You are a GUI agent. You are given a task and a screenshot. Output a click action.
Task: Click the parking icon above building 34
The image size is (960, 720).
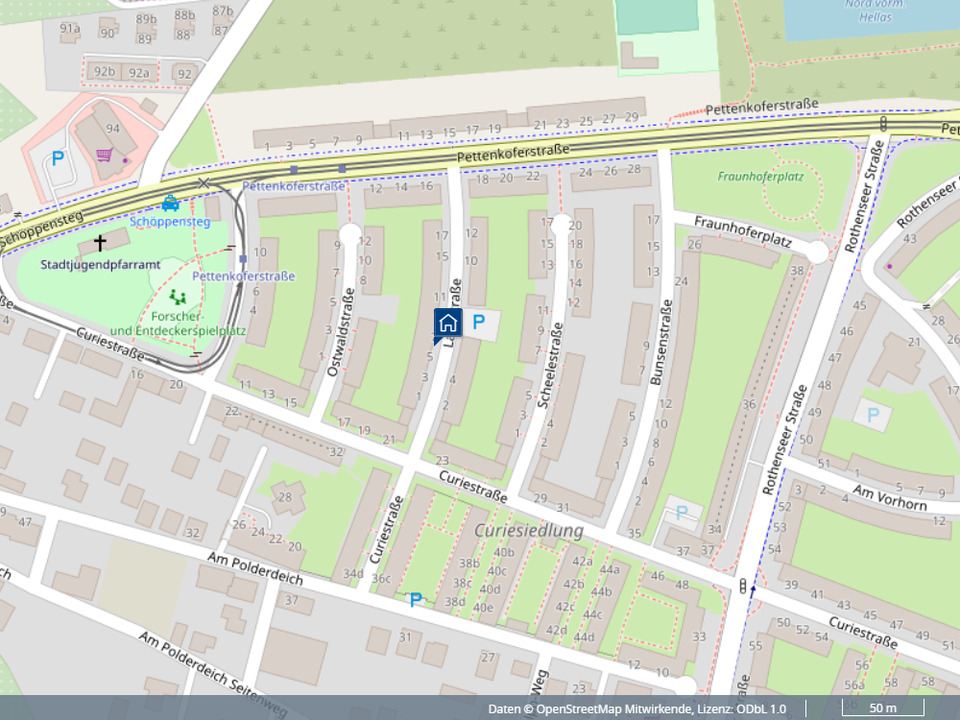click(x=683, y=512)
